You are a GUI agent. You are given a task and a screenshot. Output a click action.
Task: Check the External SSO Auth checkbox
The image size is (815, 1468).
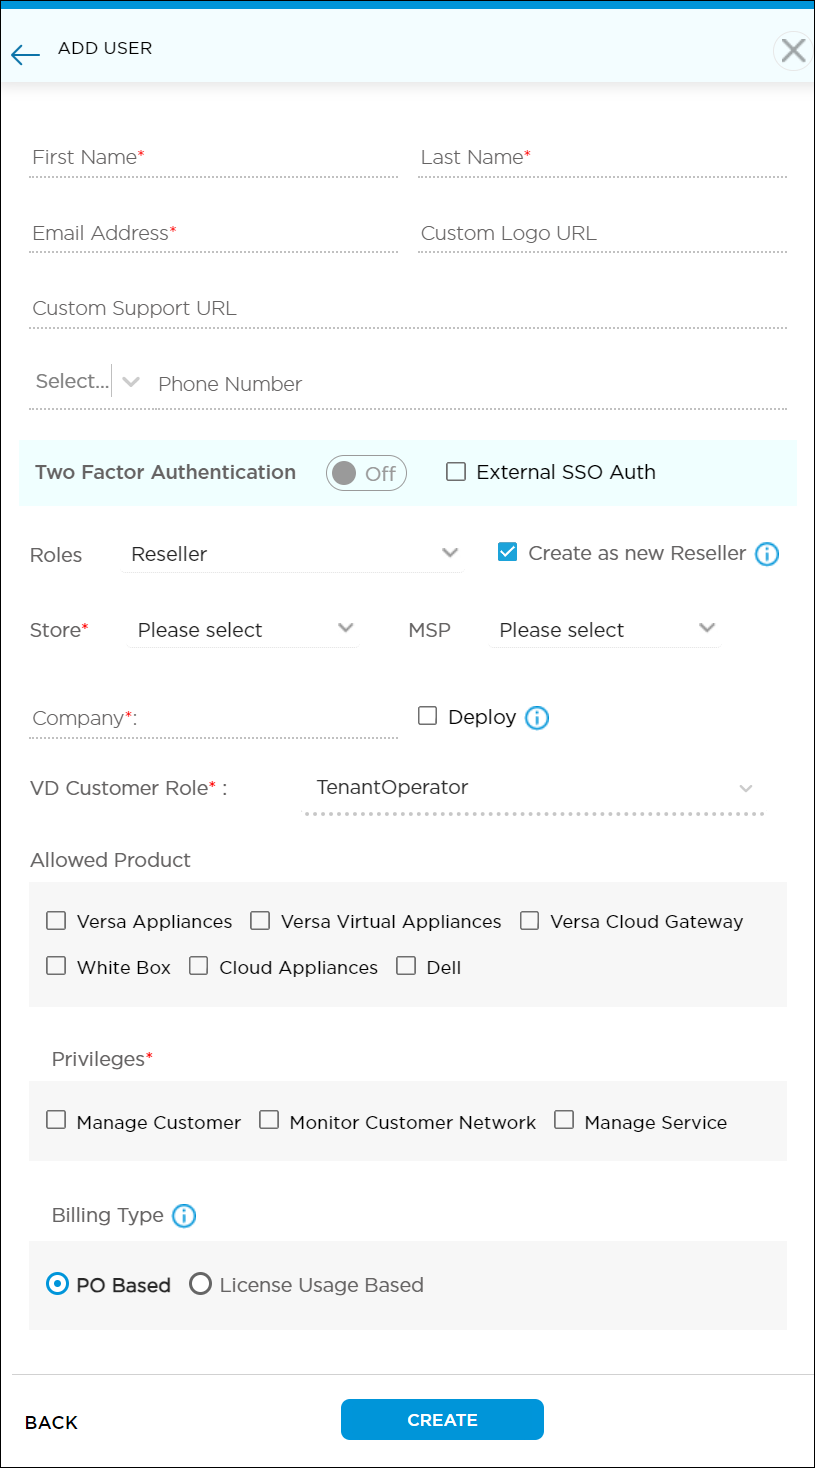coord(456,471)
